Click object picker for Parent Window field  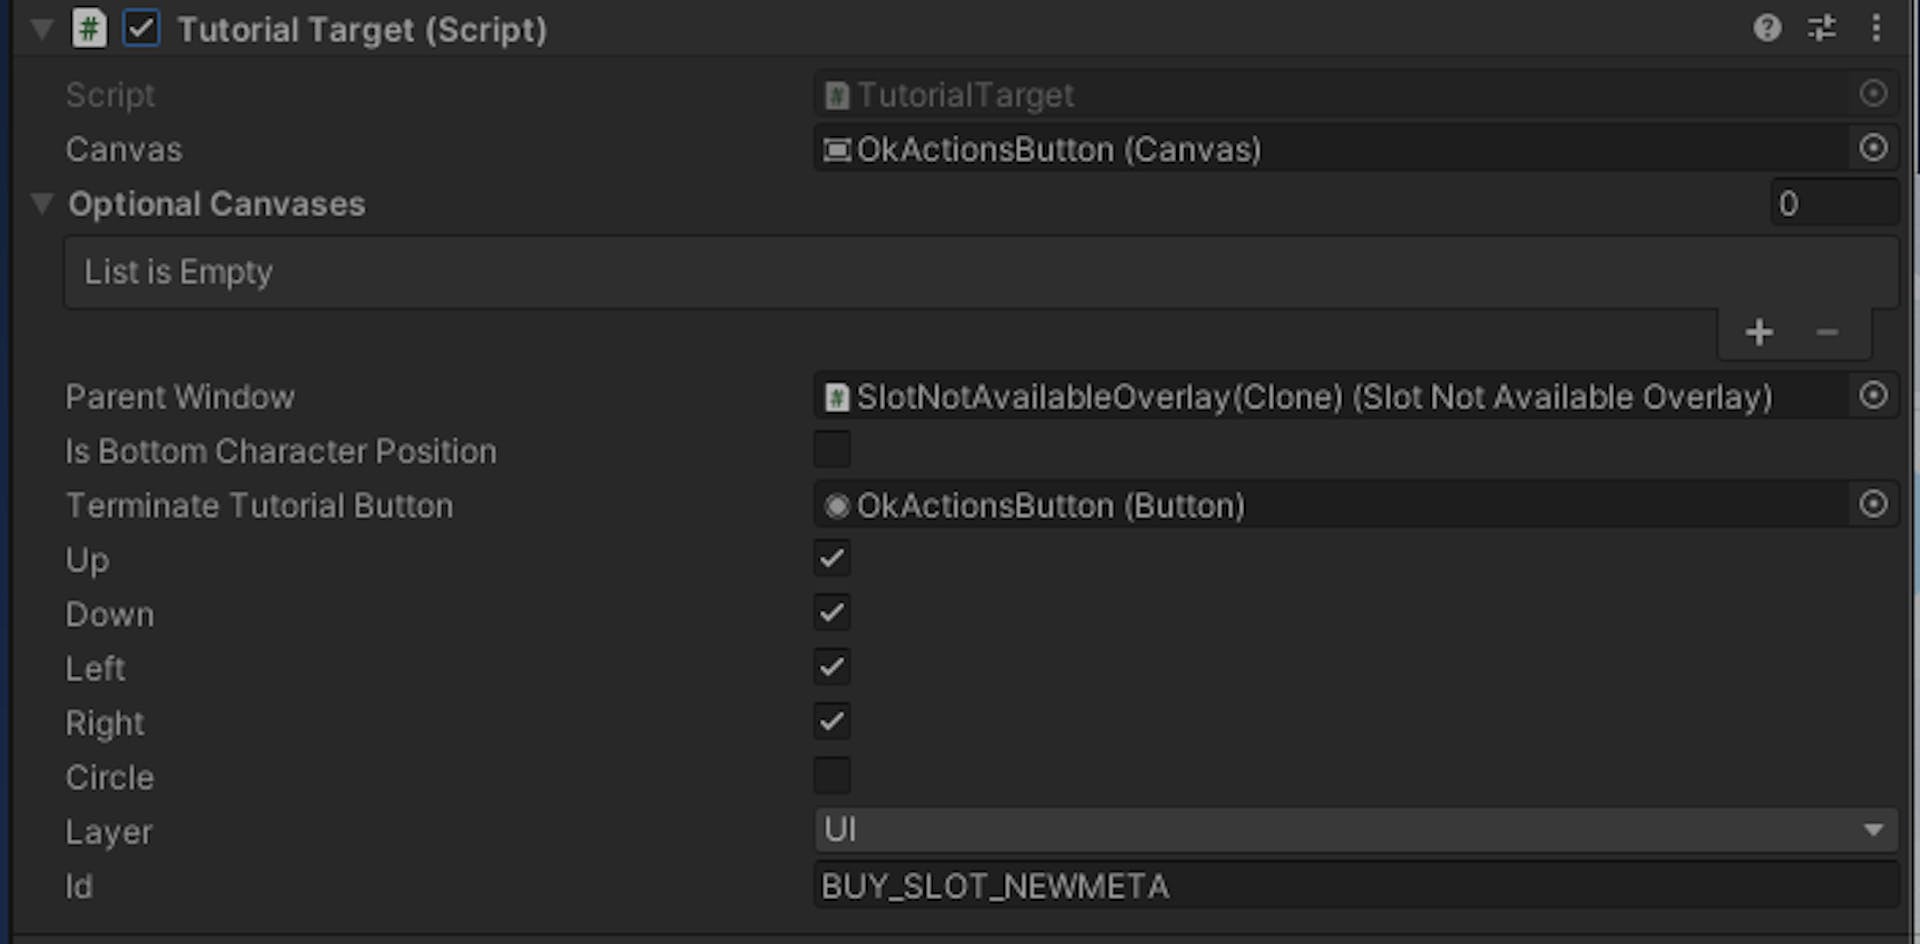[x=1873, y=396]
